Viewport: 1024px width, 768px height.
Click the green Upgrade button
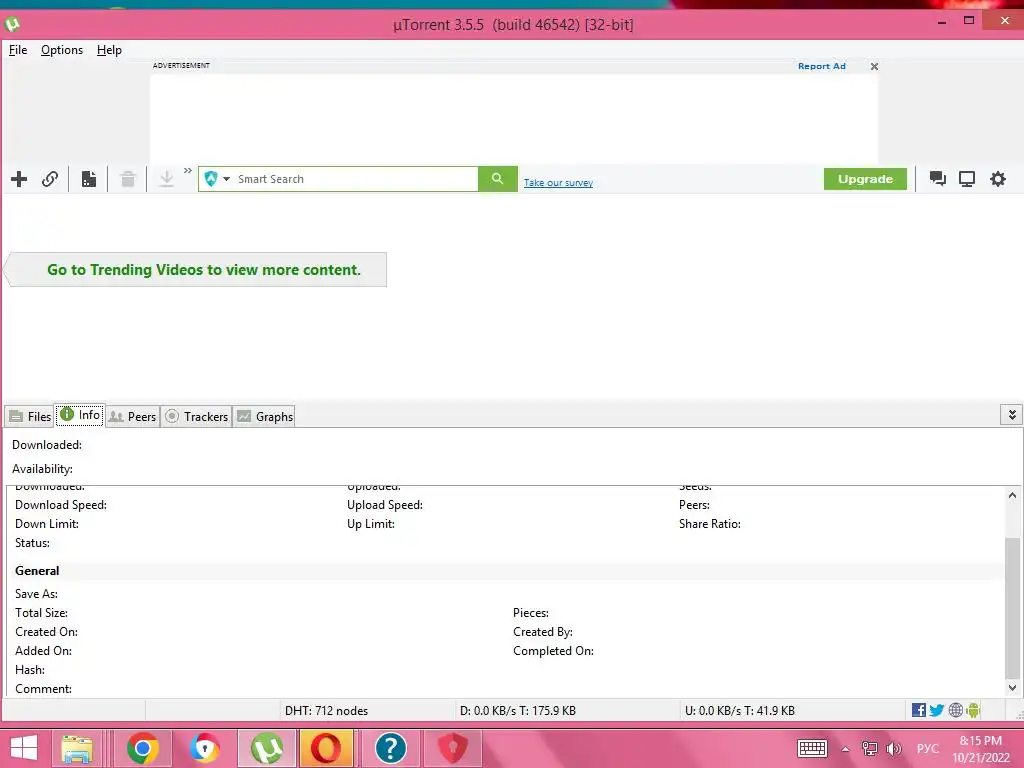865,179
